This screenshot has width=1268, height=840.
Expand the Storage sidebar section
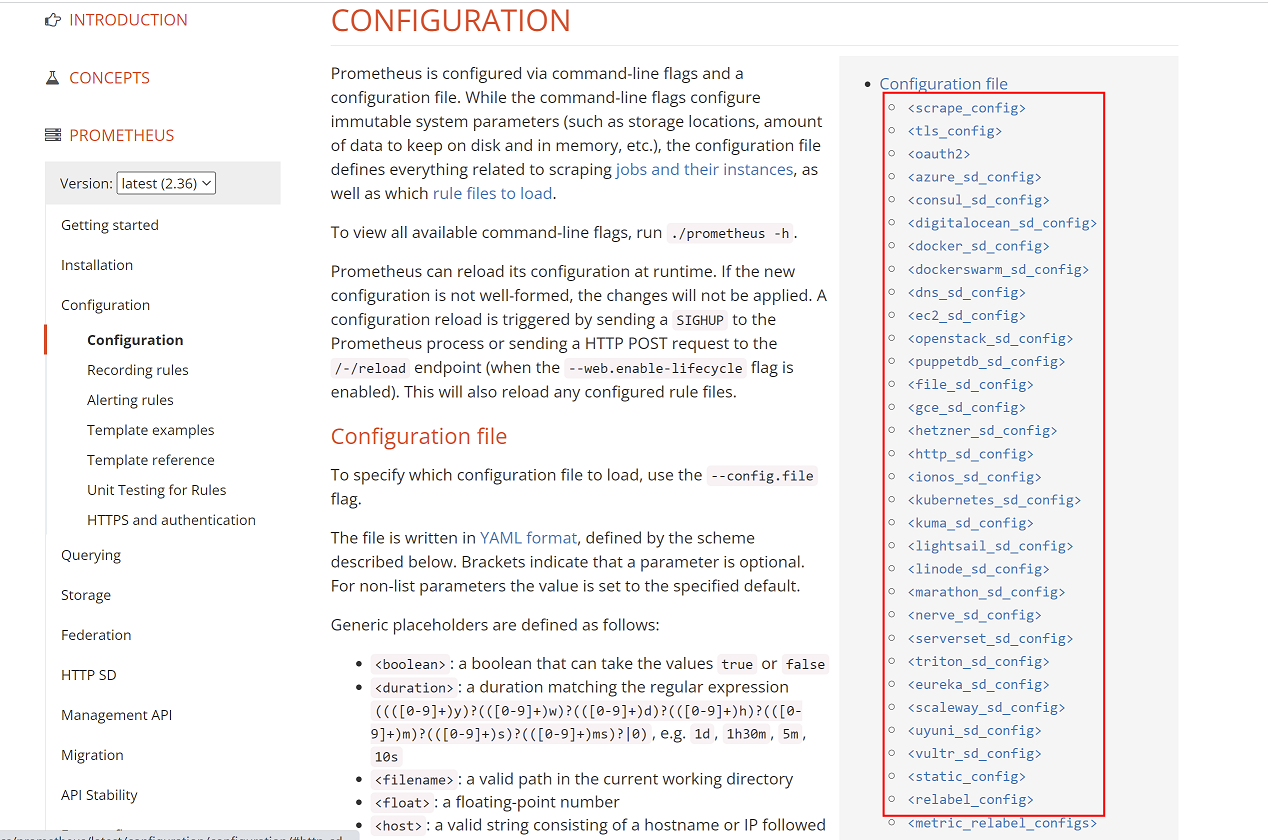86,595
